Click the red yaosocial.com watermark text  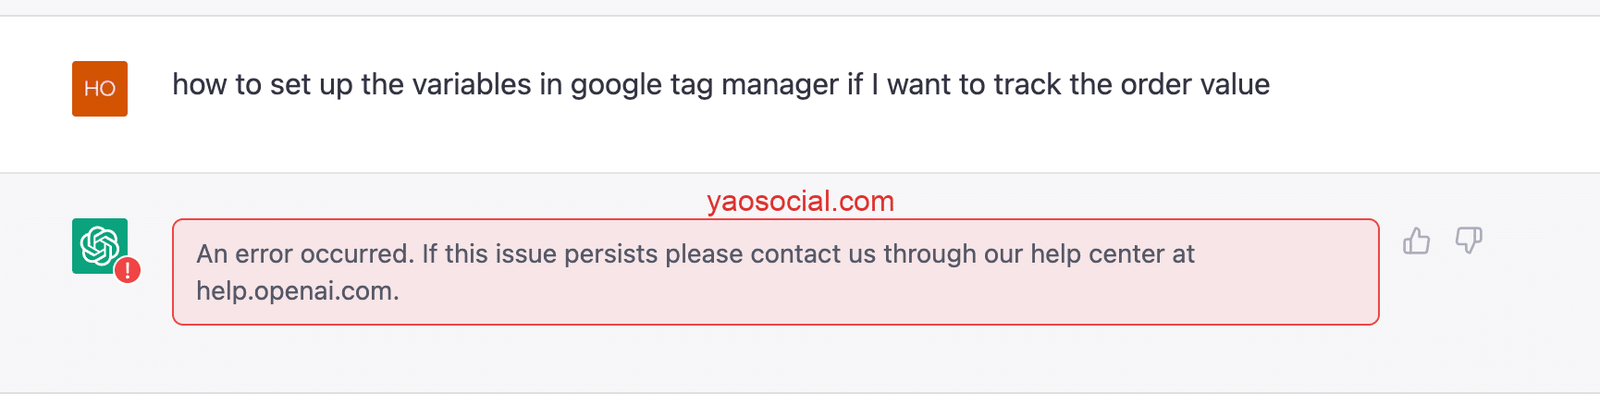(x=800, y=202)
